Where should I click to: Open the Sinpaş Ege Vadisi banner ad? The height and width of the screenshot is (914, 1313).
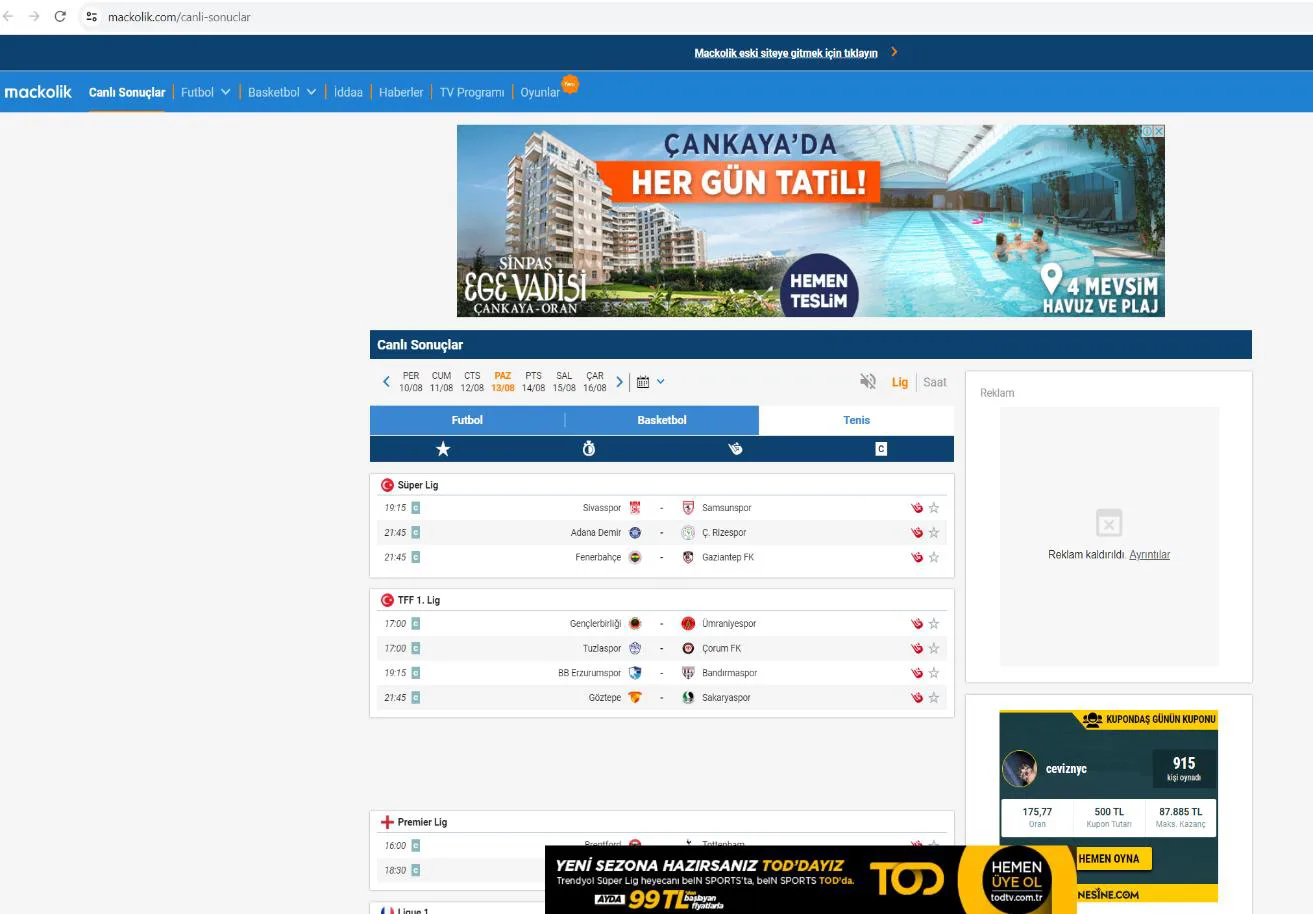coord(811,221)
